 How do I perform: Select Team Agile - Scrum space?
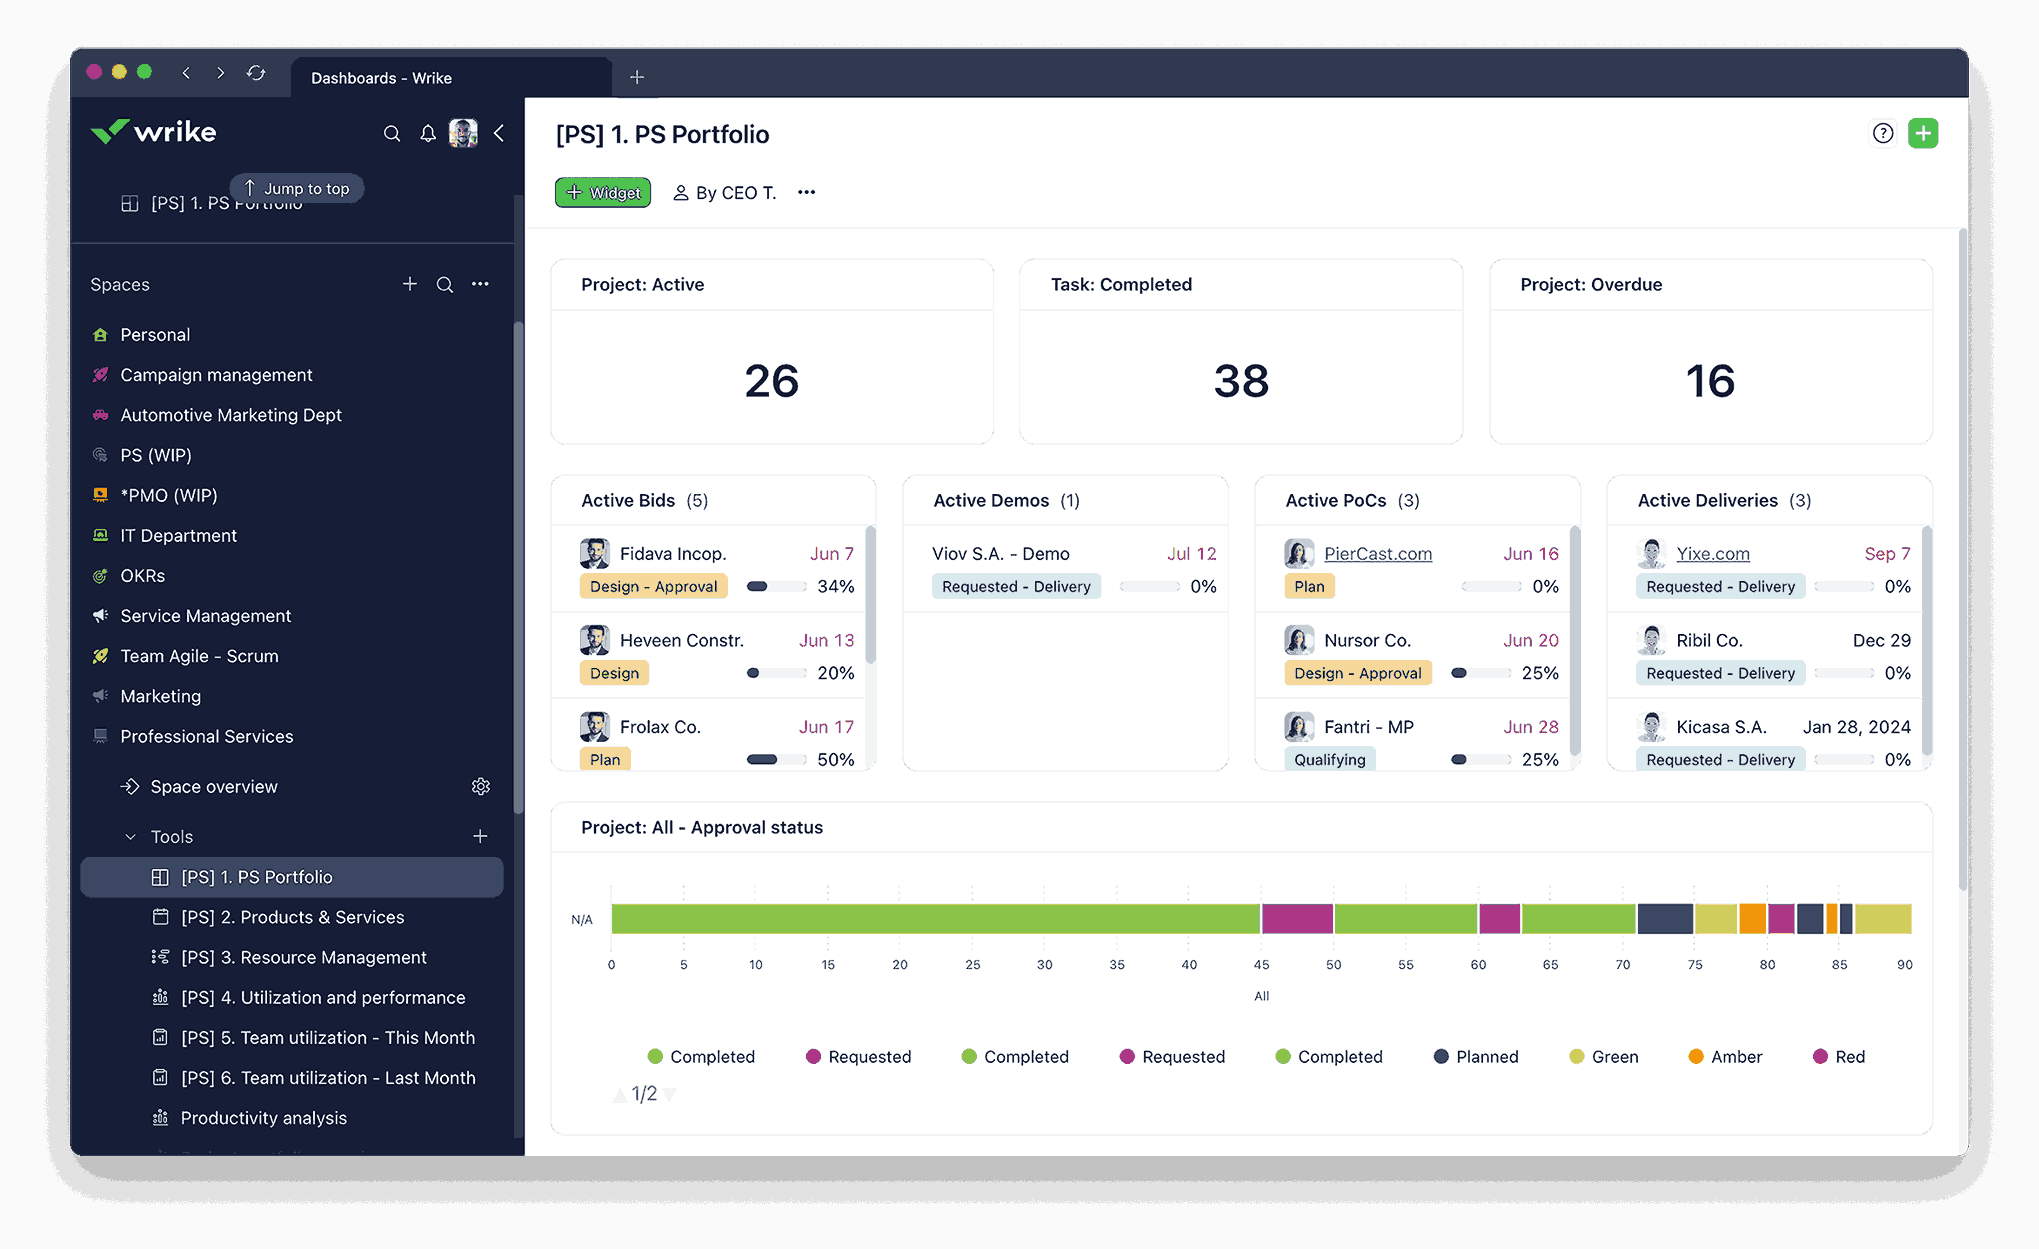[x=199, y=656]
